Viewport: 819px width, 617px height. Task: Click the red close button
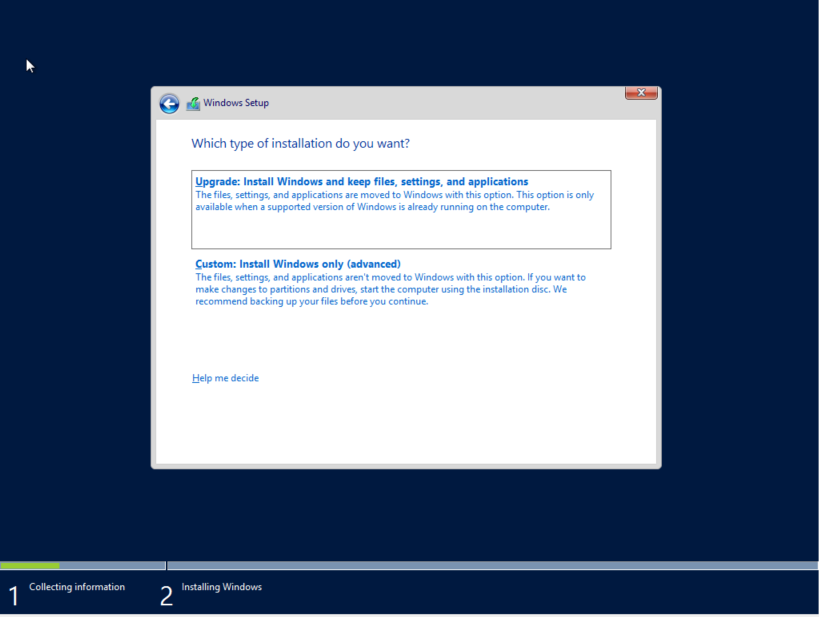[x=639, y=92]
